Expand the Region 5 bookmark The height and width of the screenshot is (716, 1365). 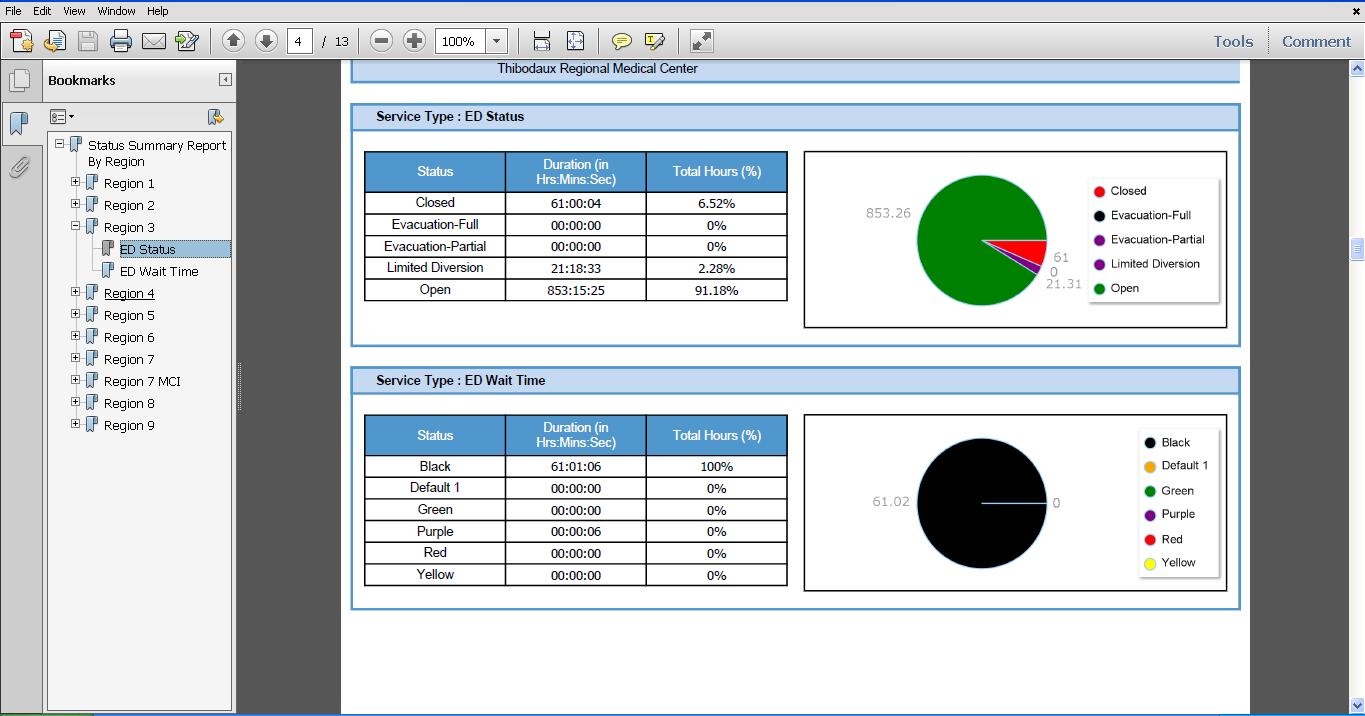tap(75, 314)
